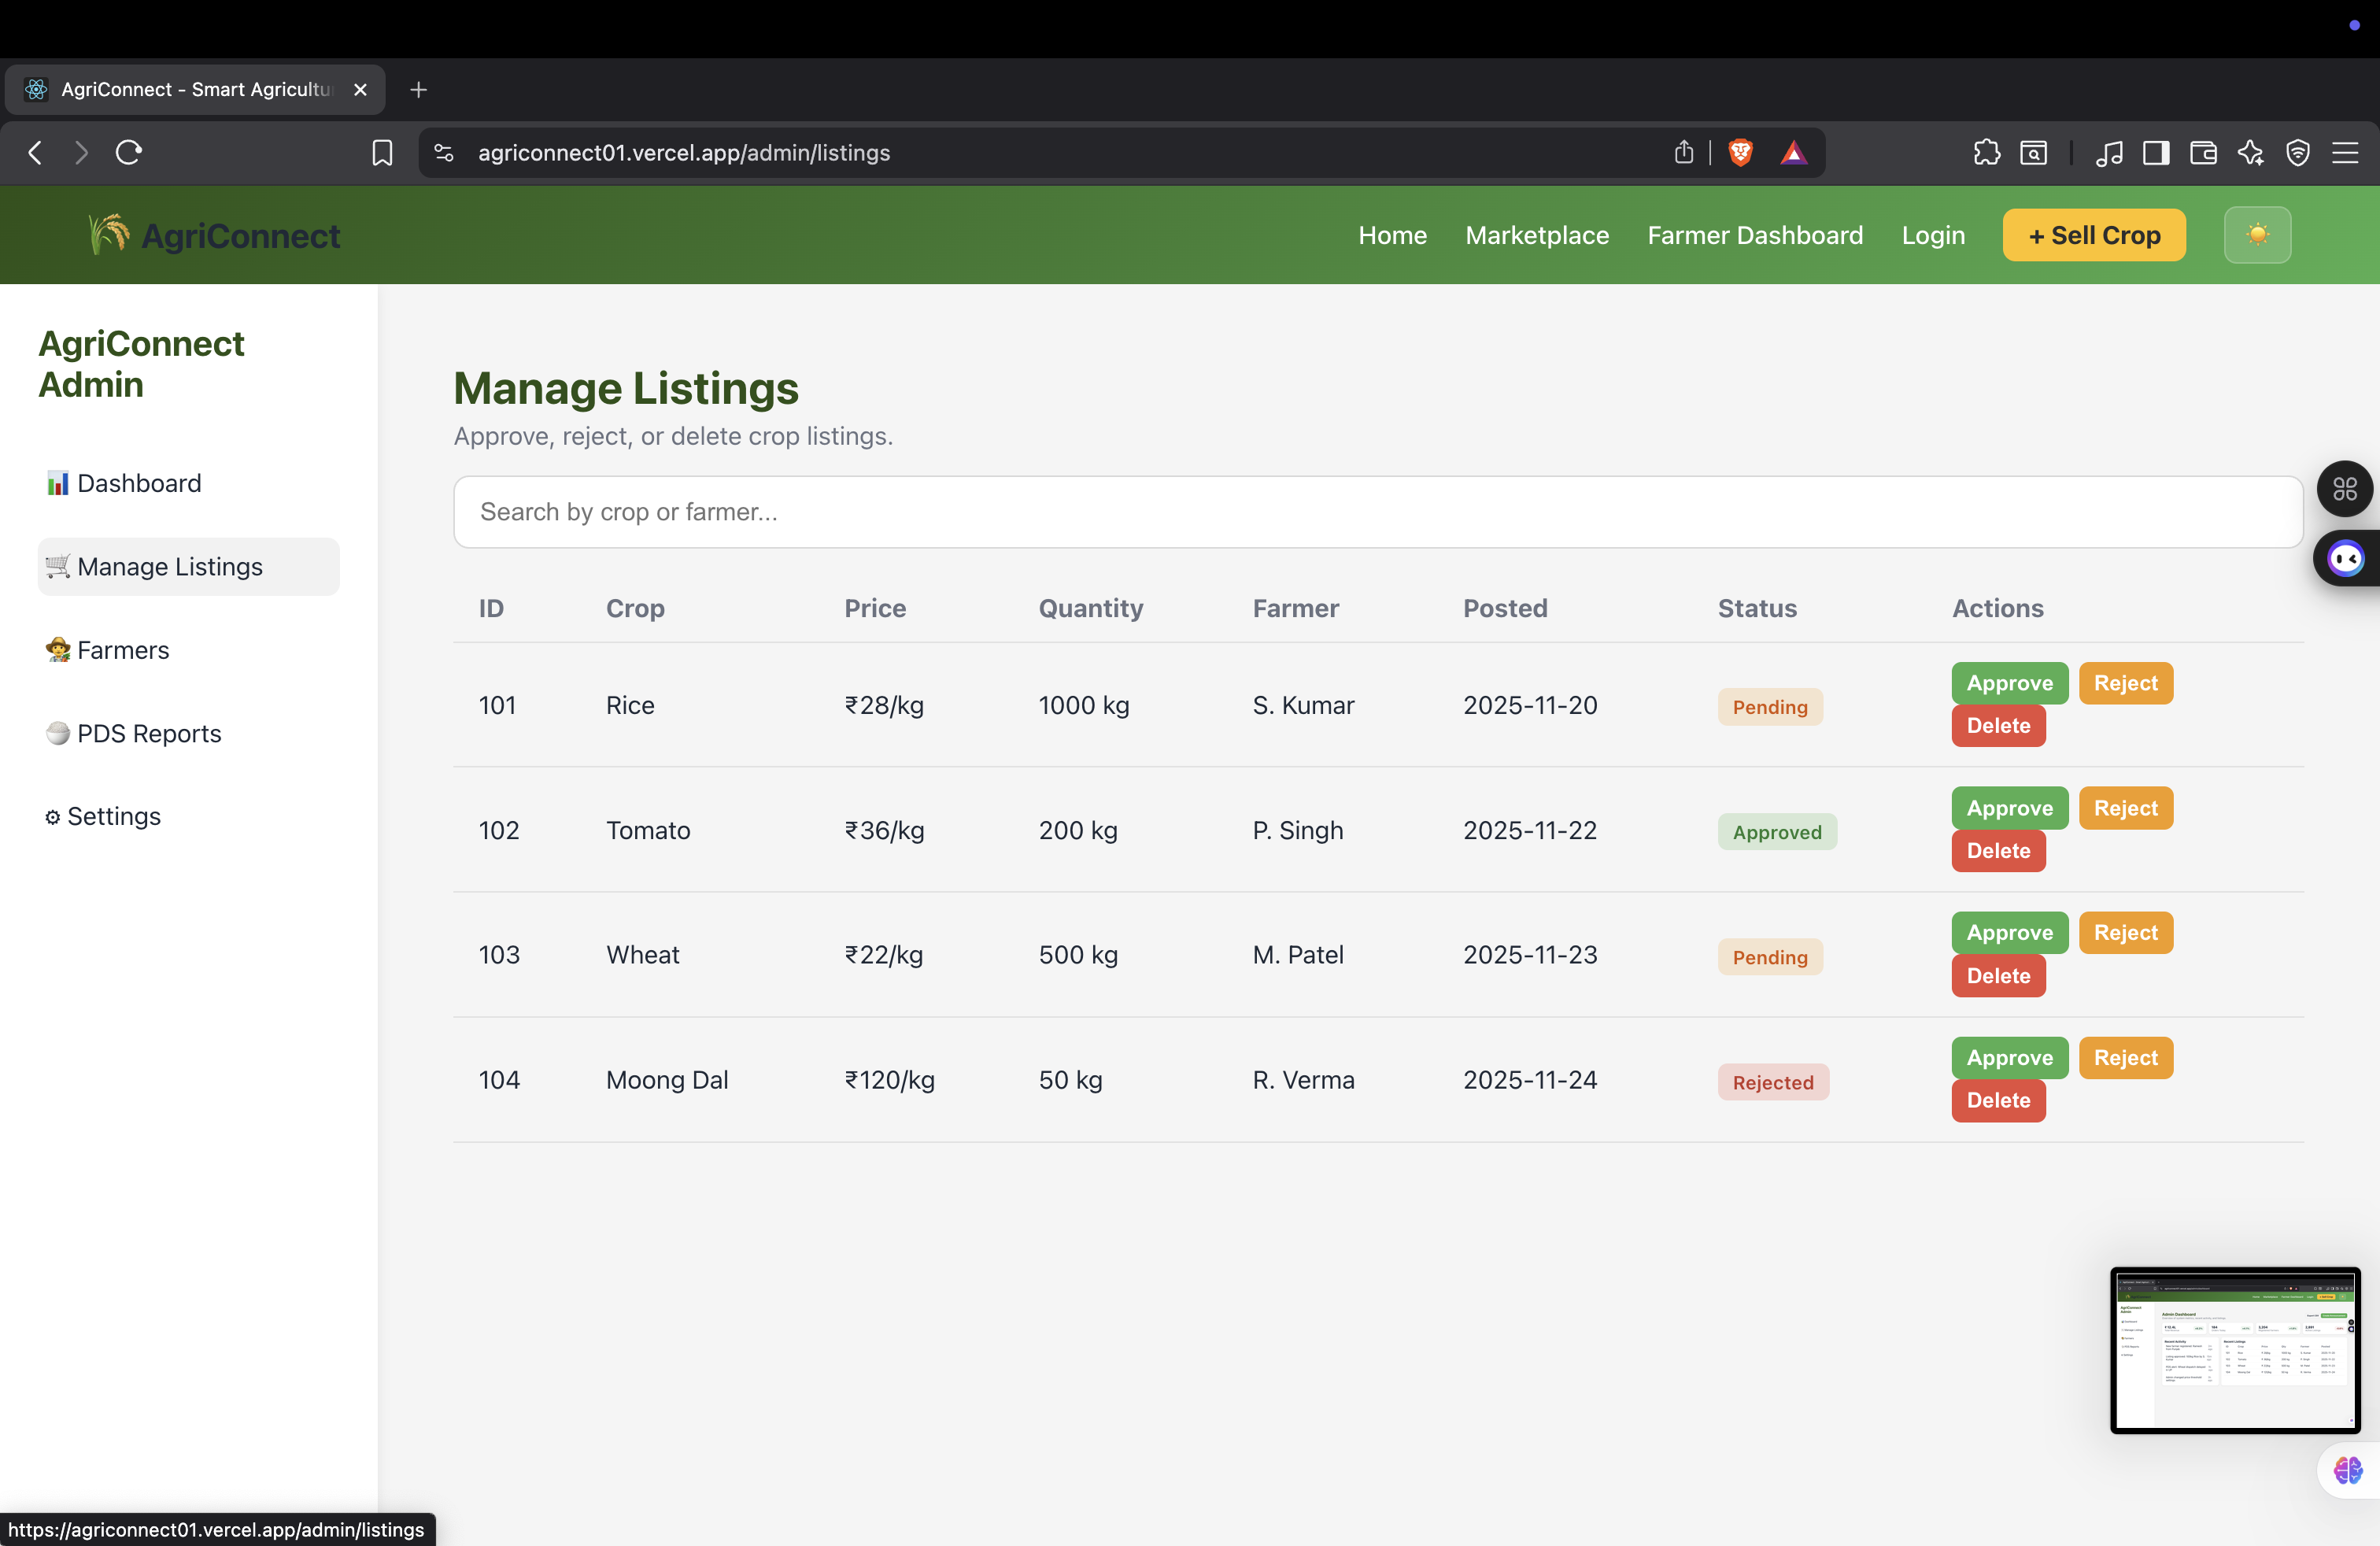Click the share page icon
Viewport: 2380px width, 1546px height.
click(x=1684, y=152)
